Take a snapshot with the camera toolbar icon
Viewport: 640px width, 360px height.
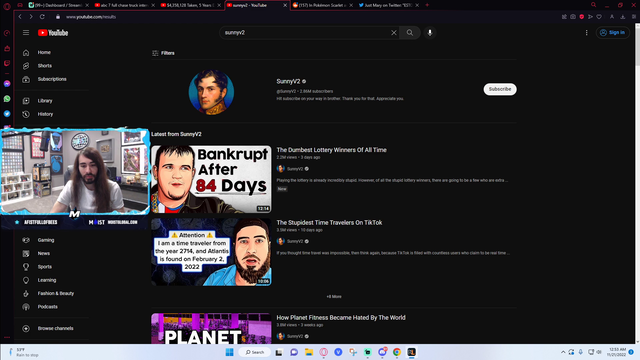pyautogui.click(x=573, y=17)
